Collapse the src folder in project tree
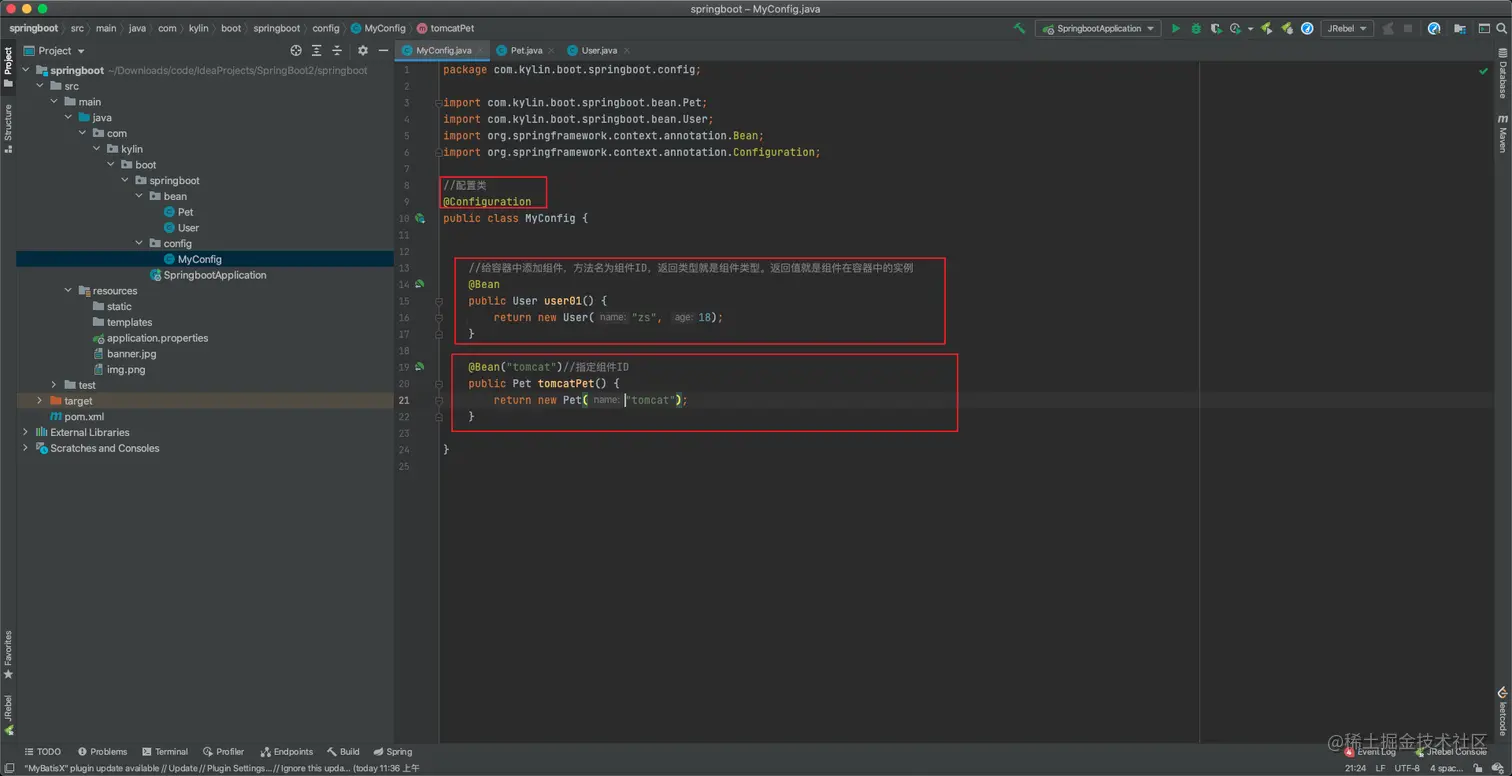Screen dimensions: 1512x776 point(40,86)
